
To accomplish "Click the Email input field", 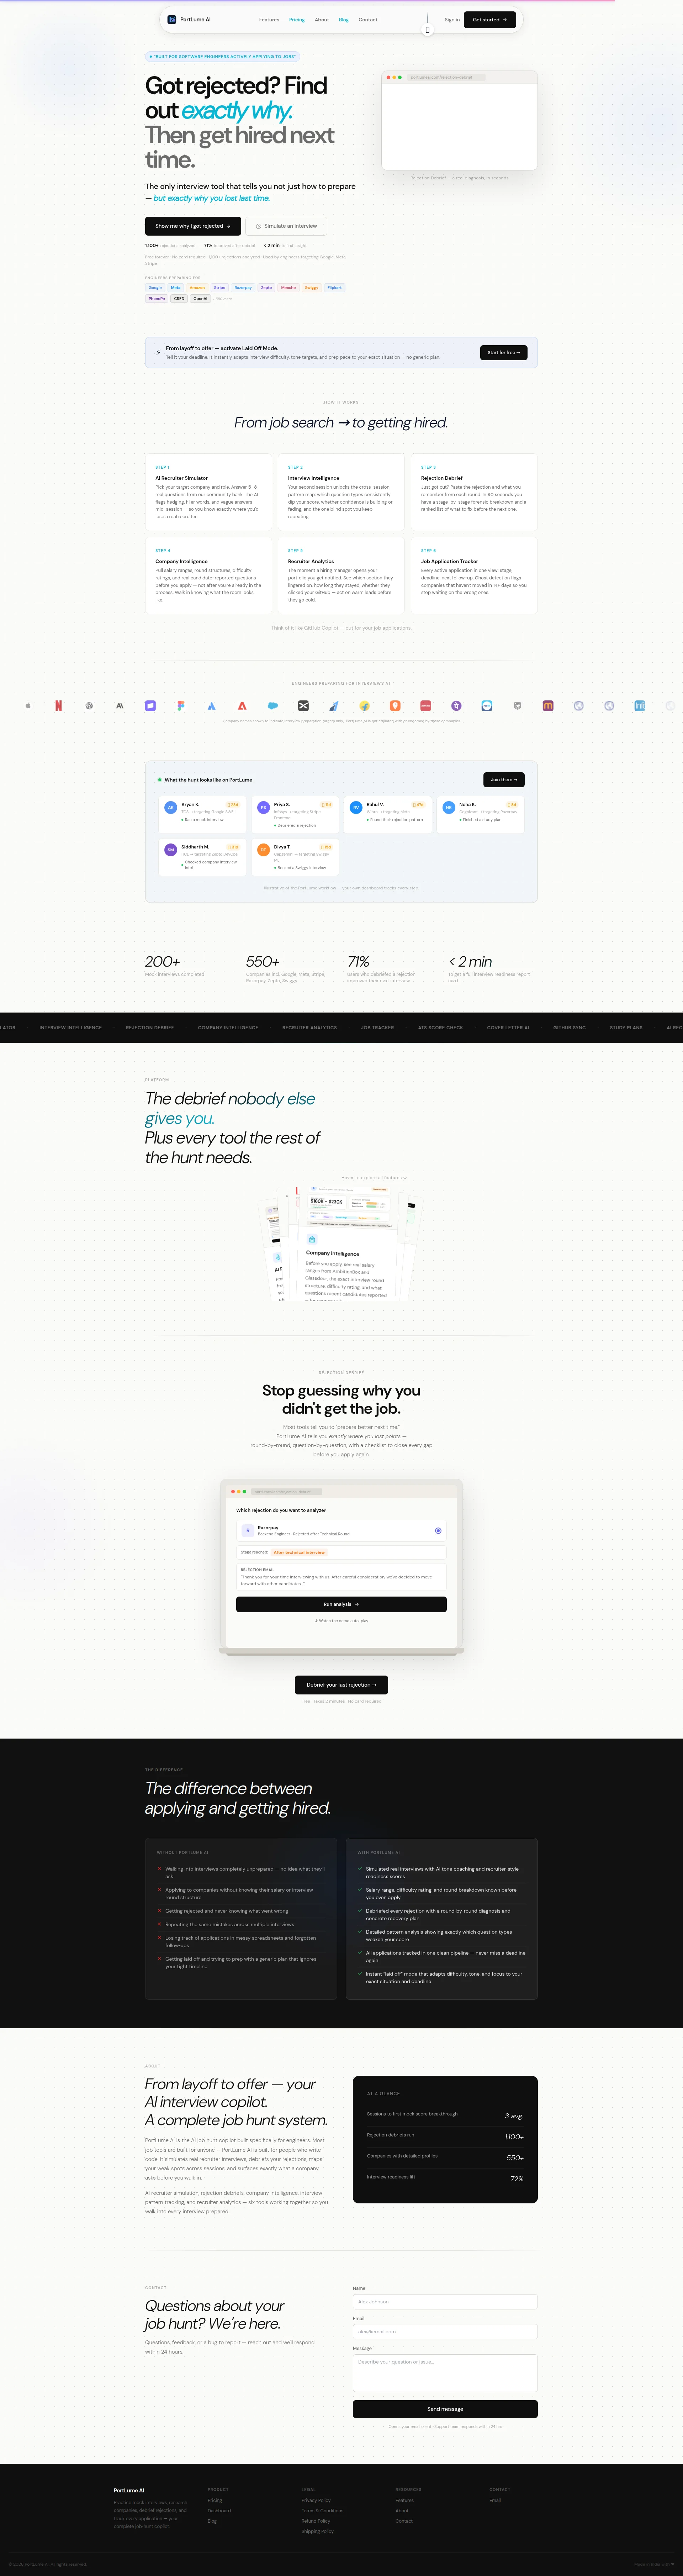I will (x=445, y=2332).
